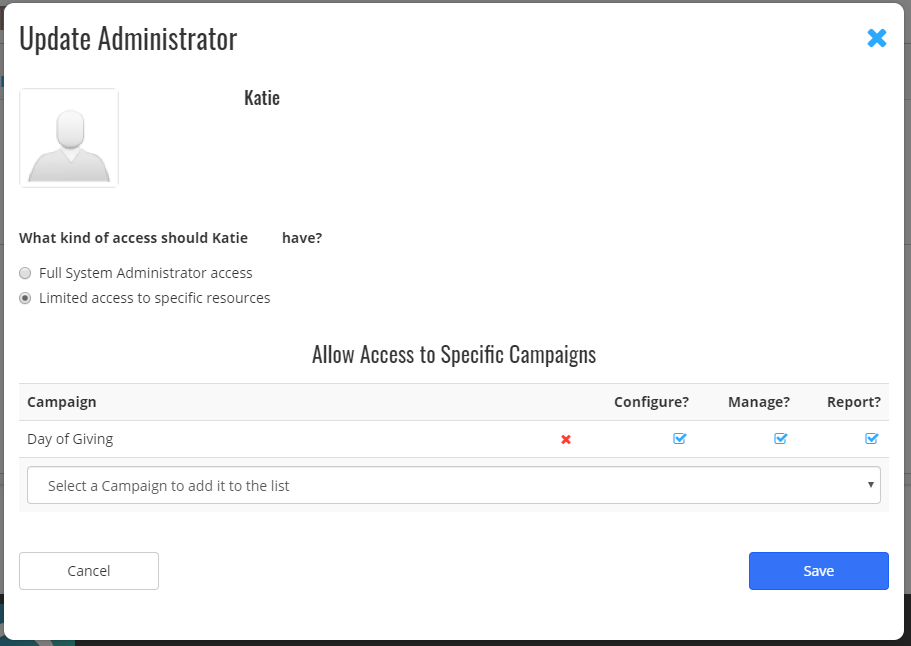Select the Day of Giving row

[71, 438]
